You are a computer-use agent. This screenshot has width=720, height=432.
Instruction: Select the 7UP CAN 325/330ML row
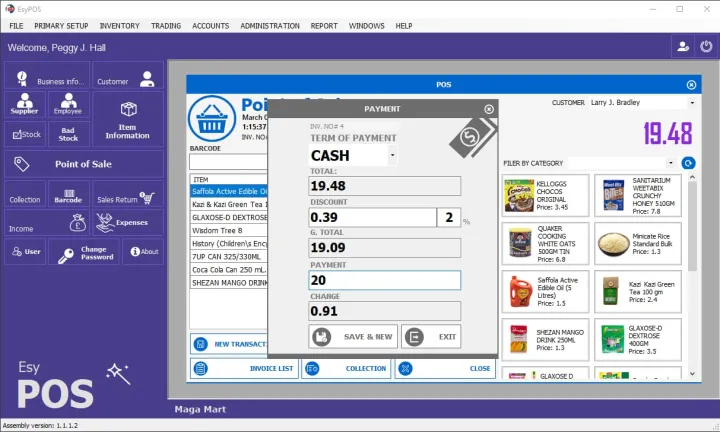click(229, 257)
